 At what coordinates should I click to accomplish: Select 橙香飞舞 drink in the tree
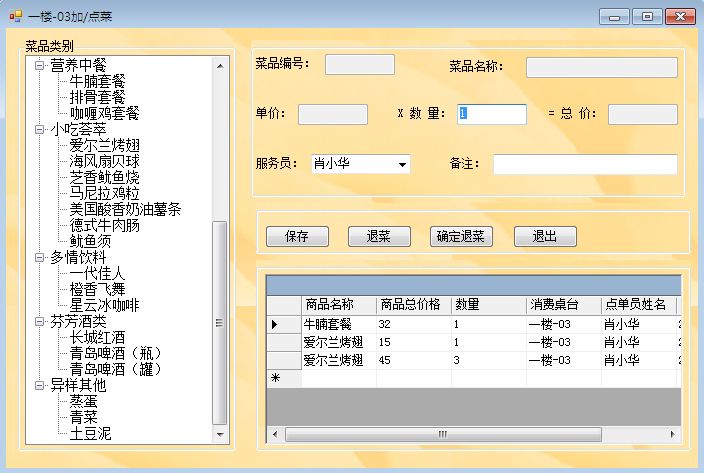[x=97, y=289]
